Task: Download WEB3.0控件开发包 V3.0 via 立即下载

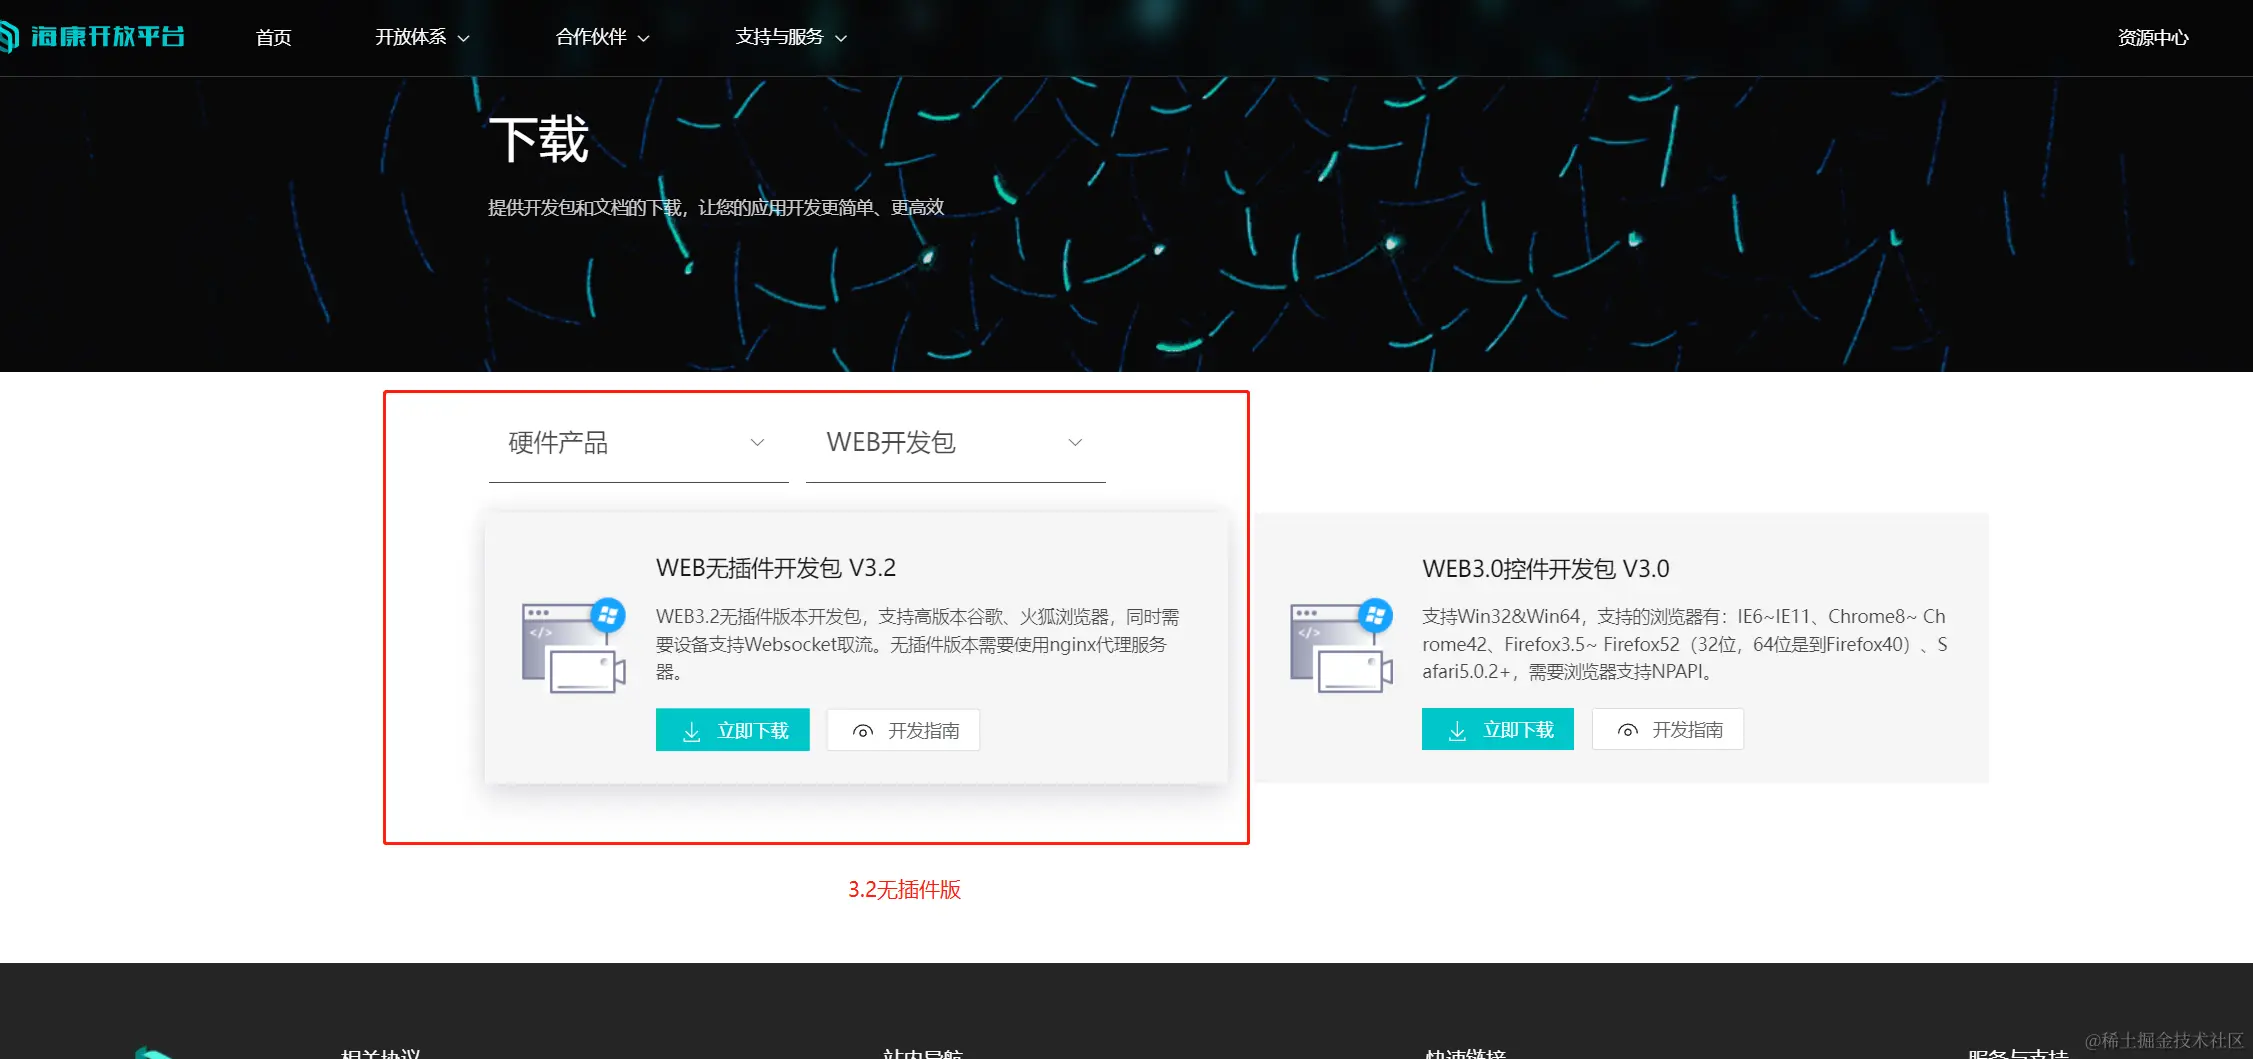Action: click(x=1498, y=730)
